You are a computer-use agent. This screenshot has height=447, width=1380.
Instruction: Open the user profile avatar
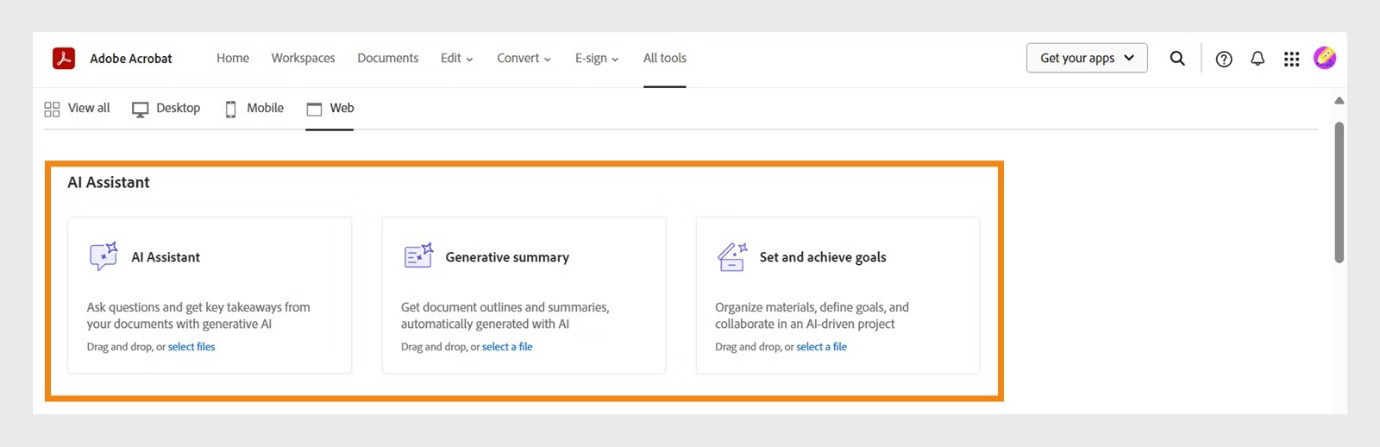[1325, 58]
